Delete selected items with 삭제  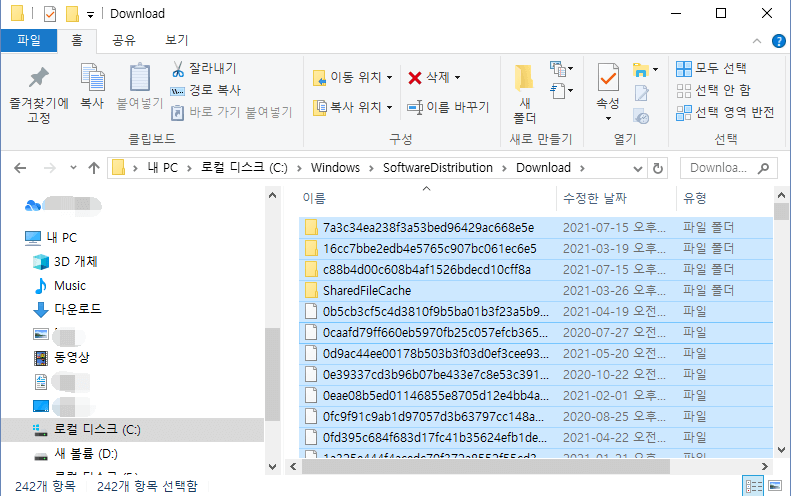(429, 77)
